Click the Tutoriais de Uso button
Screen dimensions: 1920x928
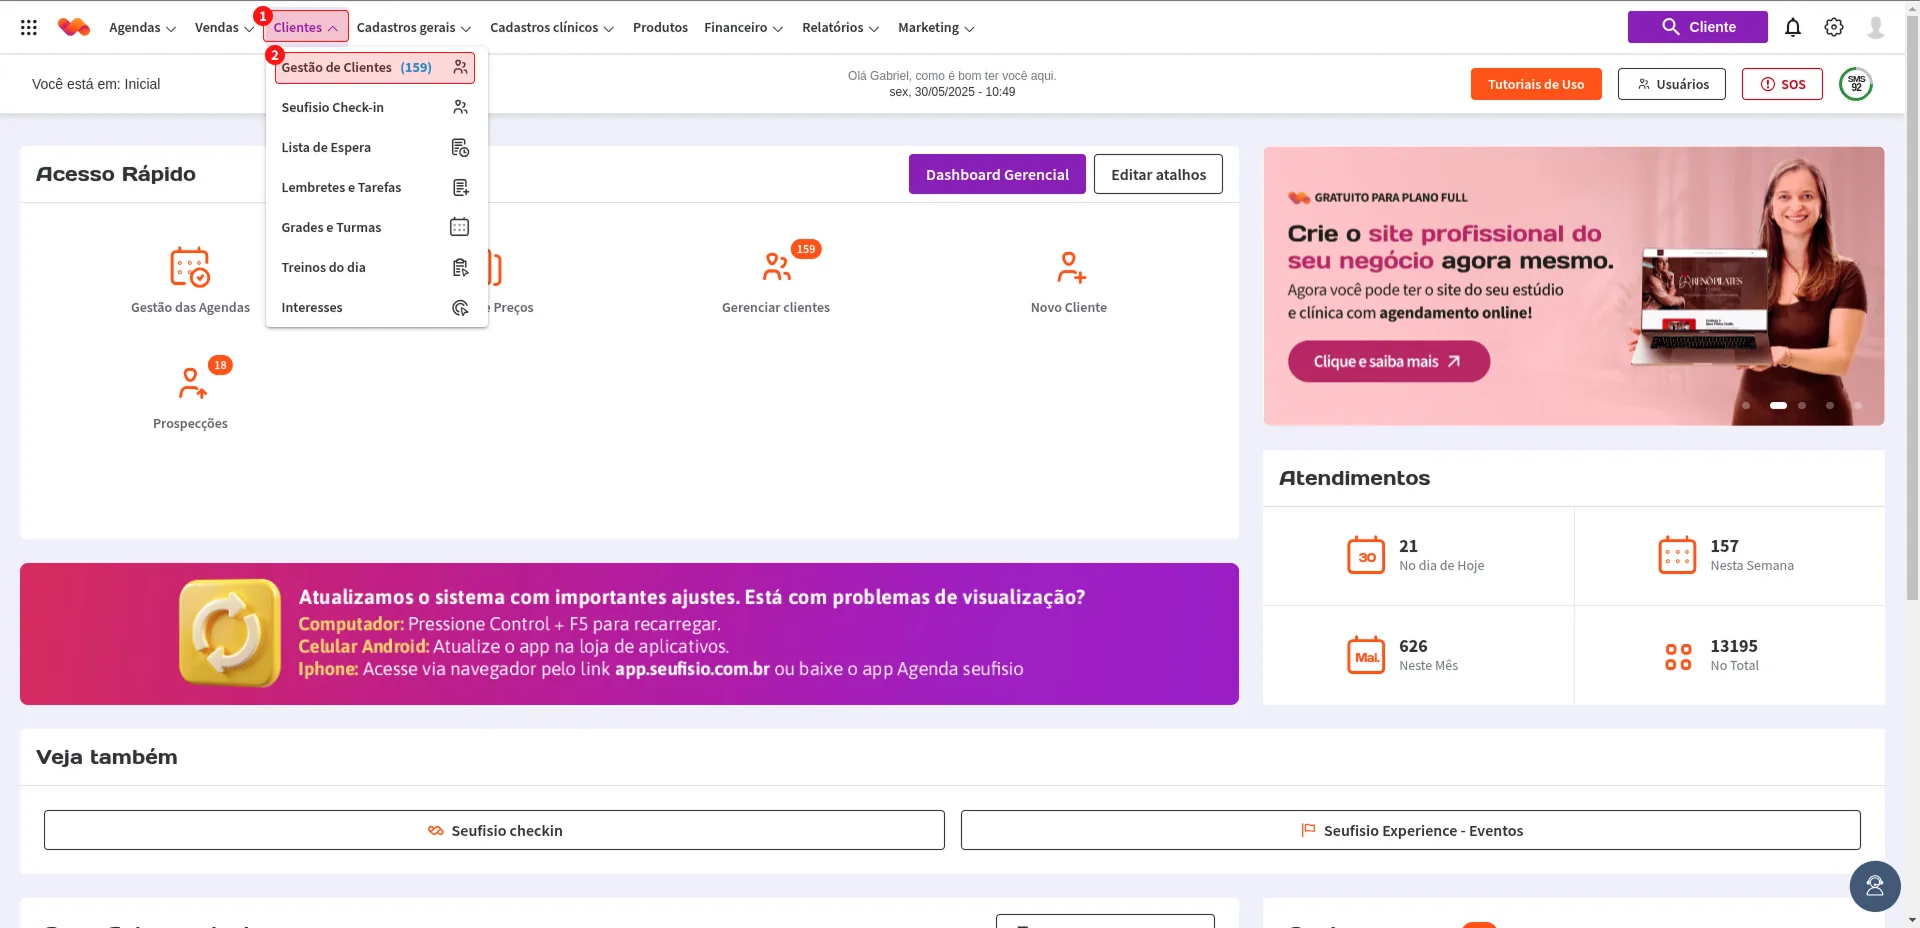tap(1535, 85)
